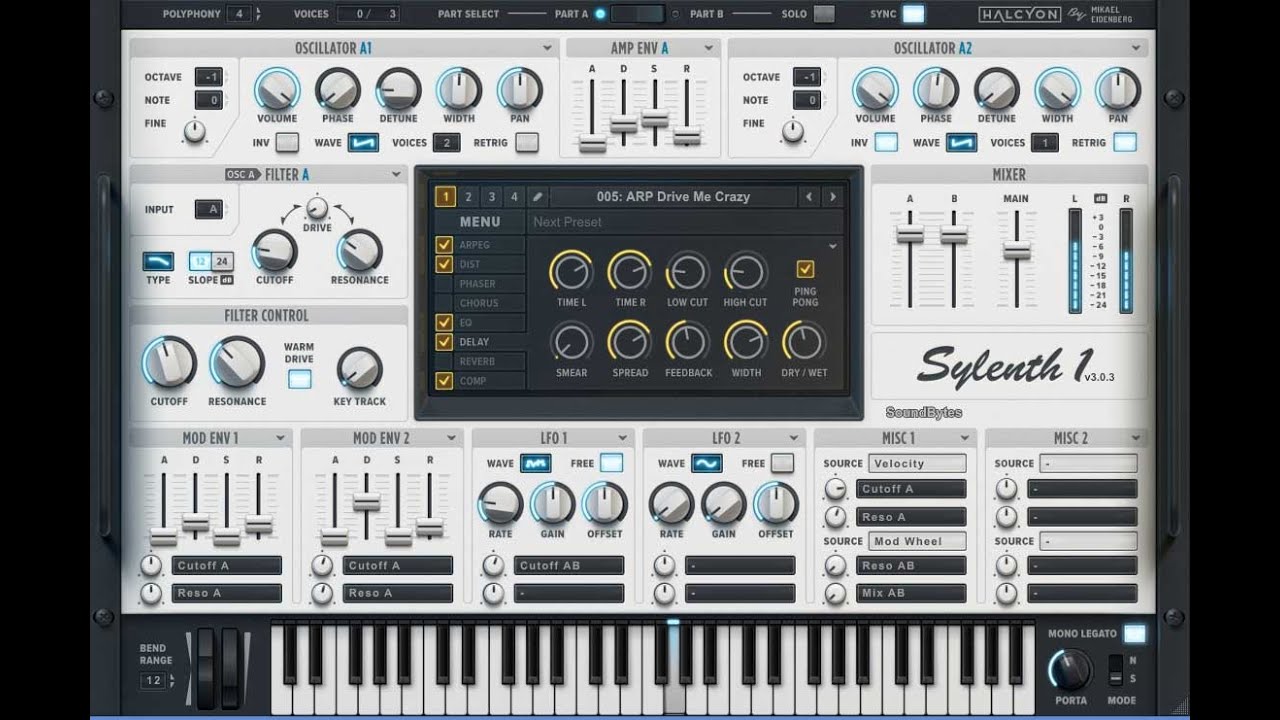Toggle the Solo button

point(824,14)
